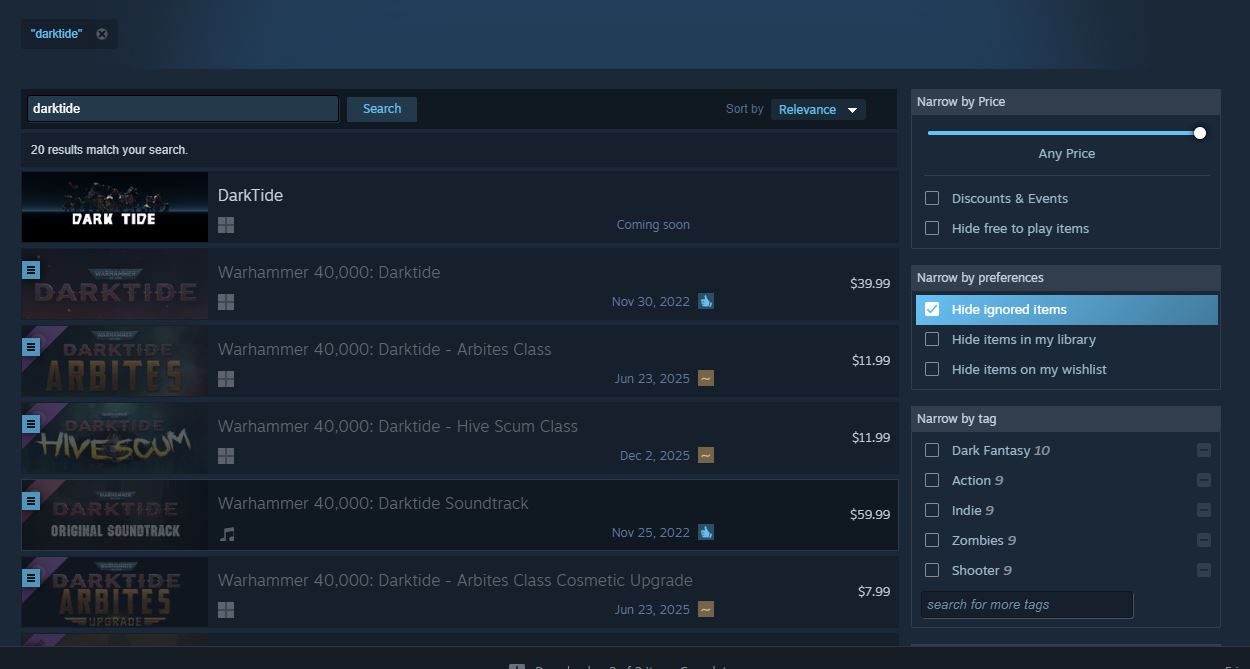1250x669 pixels.
Task: Click $59.99 price of Darktide Soundtrack
Action: (x=870, y=514)
